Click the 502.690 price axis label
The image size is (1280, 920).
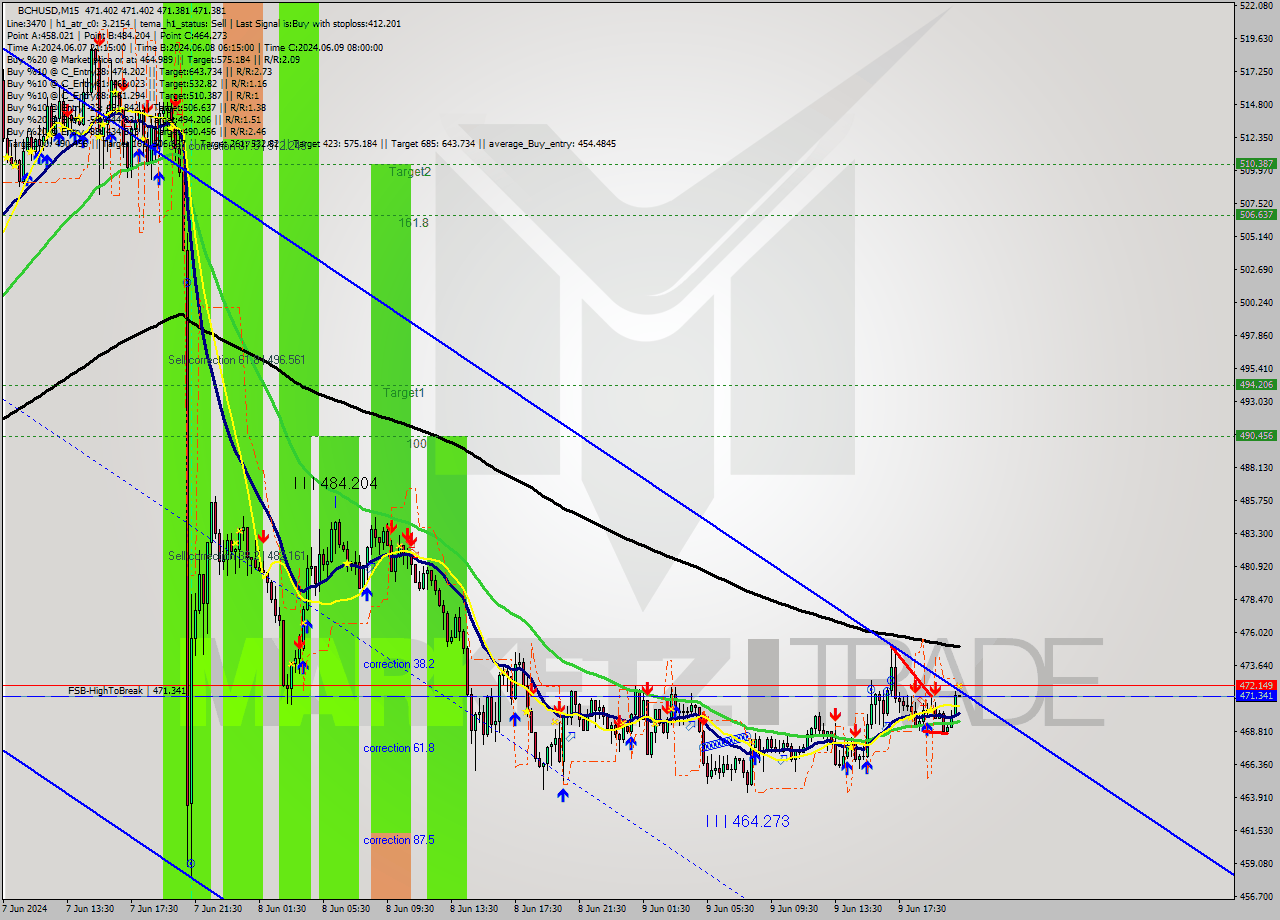tap(1256, 270)
